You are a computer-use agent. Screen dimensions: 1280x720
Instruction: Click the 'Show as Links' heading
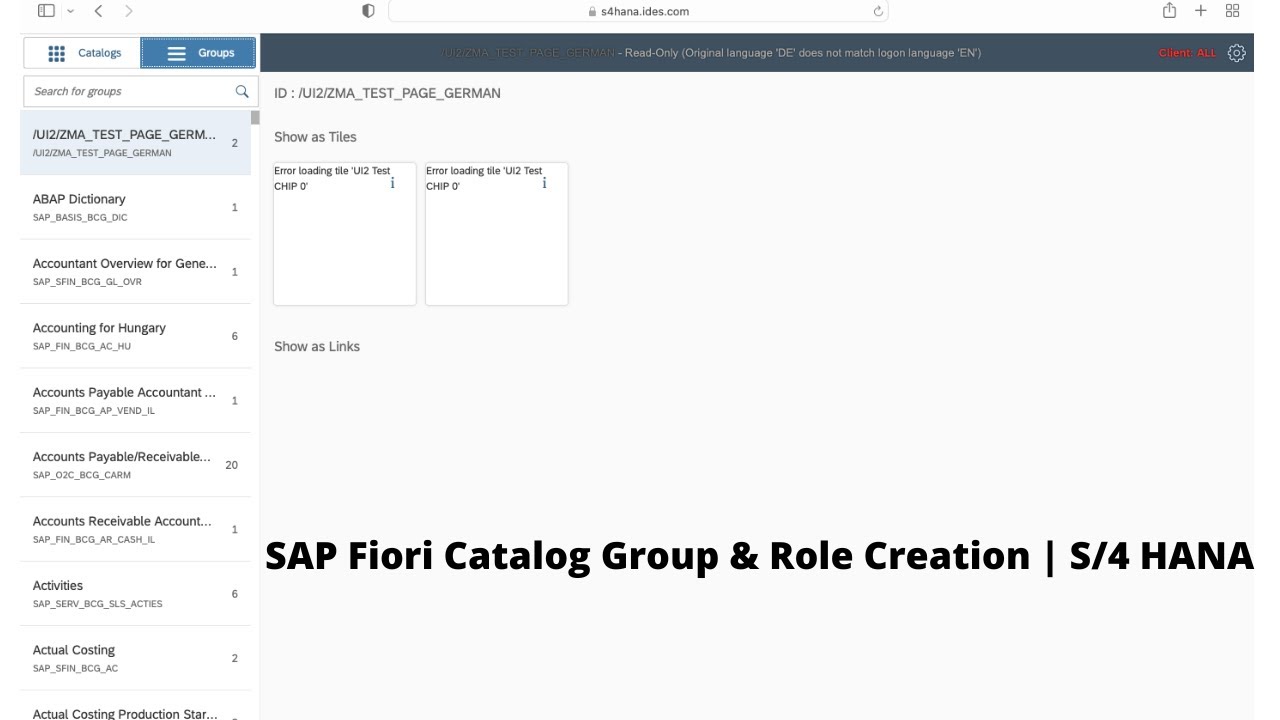[x=317, y=346]
